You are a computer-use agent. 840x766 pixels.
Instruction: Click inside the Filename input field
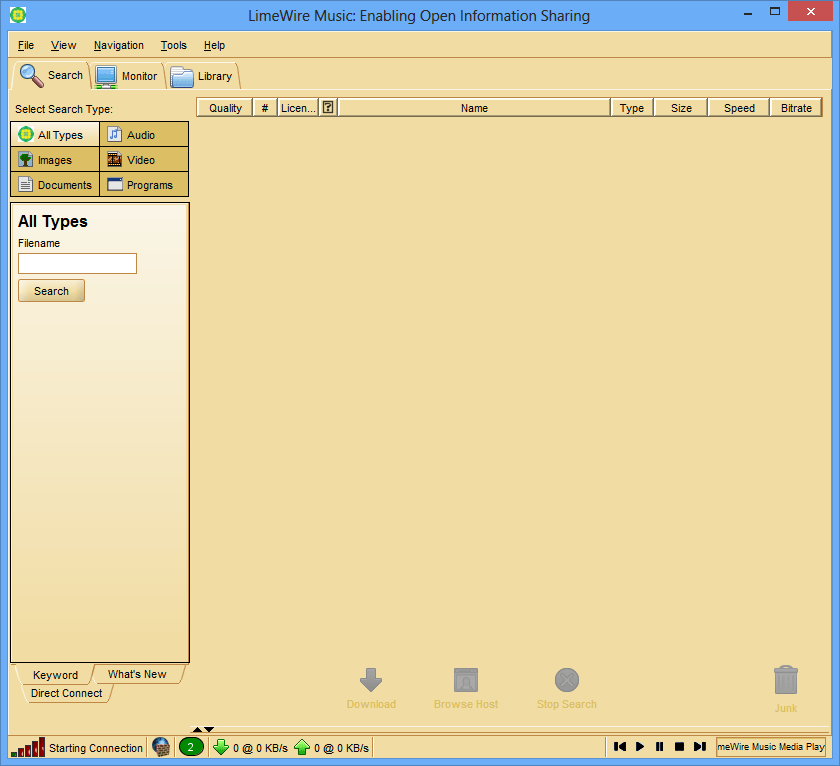tap(77, 263)
